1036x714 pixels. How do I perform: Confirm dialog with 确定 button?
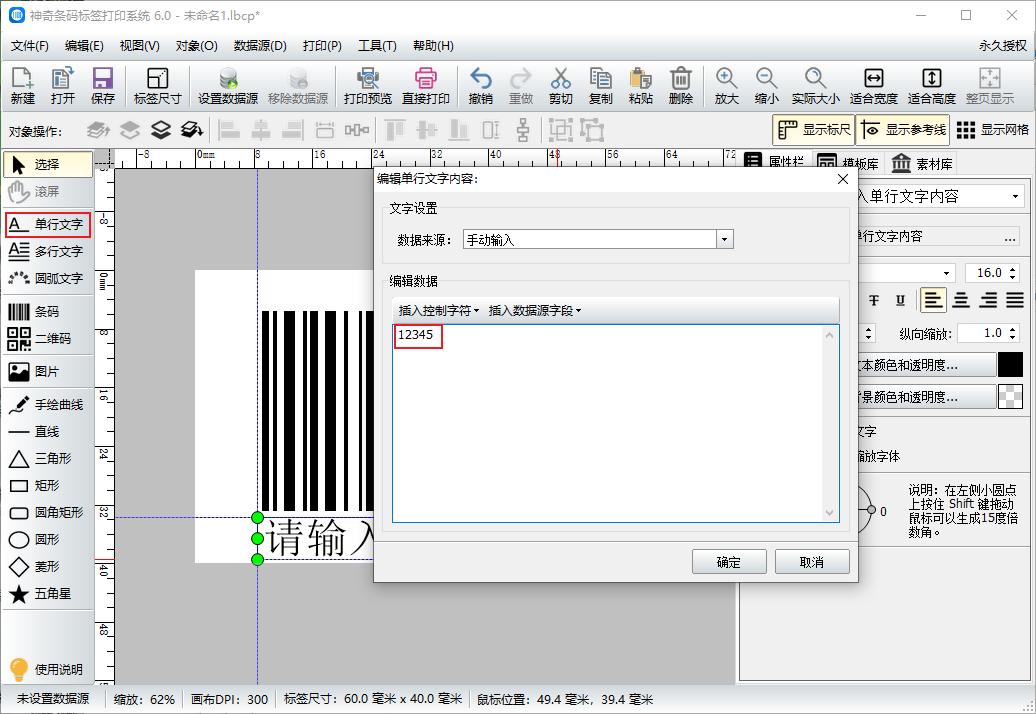pos(729,561)
